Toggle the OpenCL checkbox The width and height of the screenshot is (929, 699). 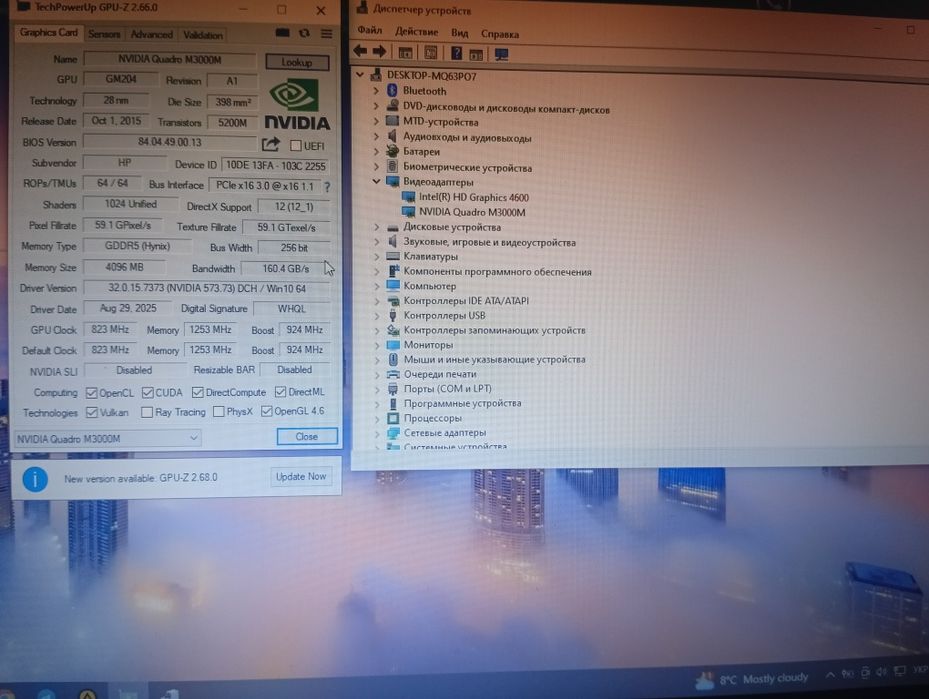[x=91, y=393]
